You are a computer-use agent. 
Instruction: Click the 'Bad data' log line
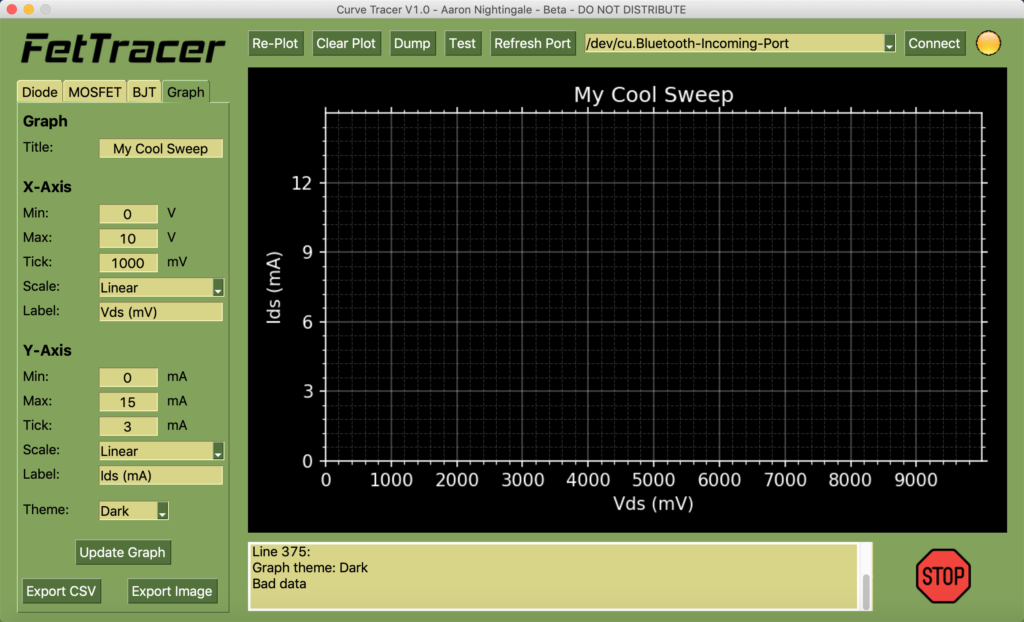tap(279, 583)
